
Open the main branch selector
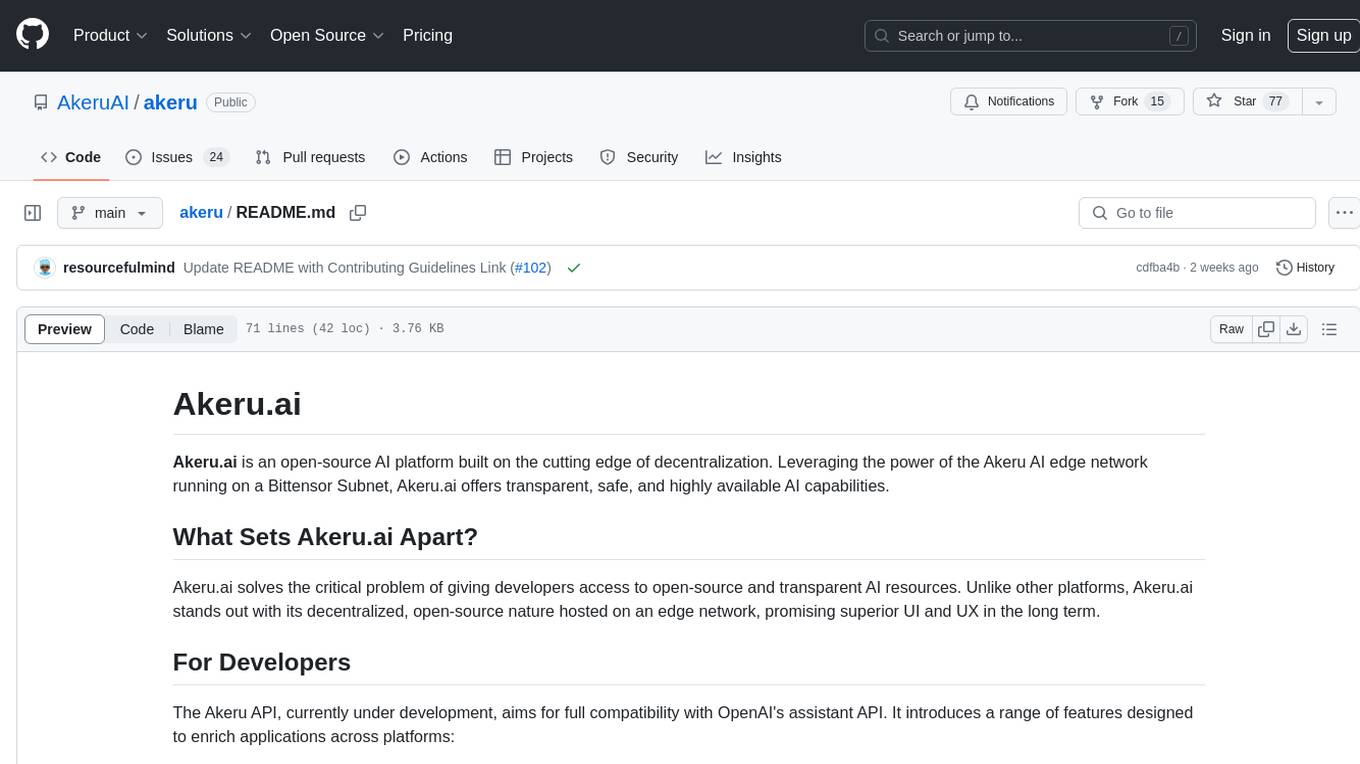(109, 213)
